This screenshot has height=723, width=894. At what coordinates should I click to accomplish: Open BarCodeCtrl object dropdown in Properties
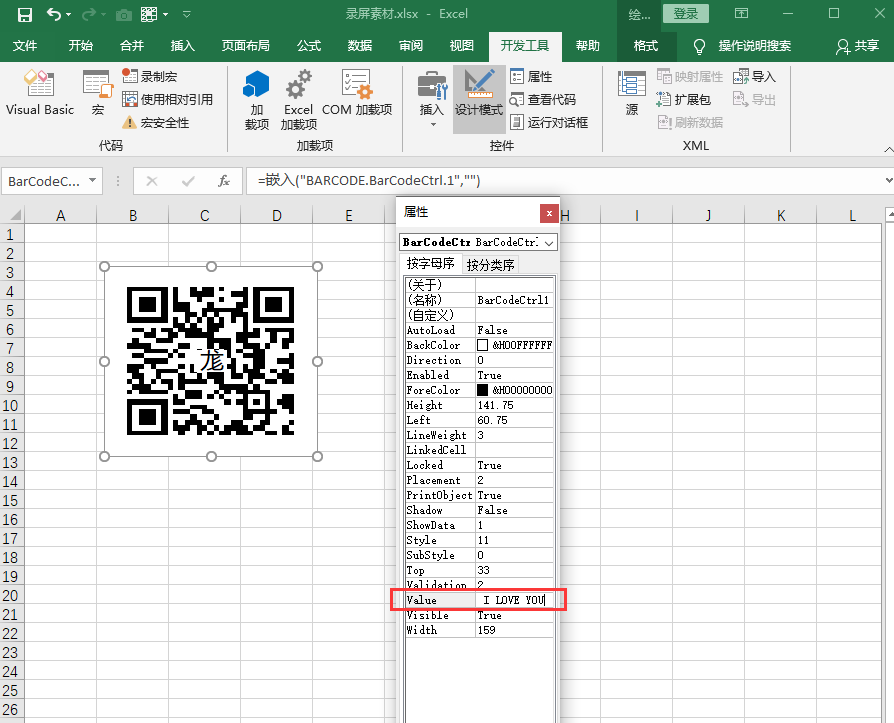(x=548, y=242)
